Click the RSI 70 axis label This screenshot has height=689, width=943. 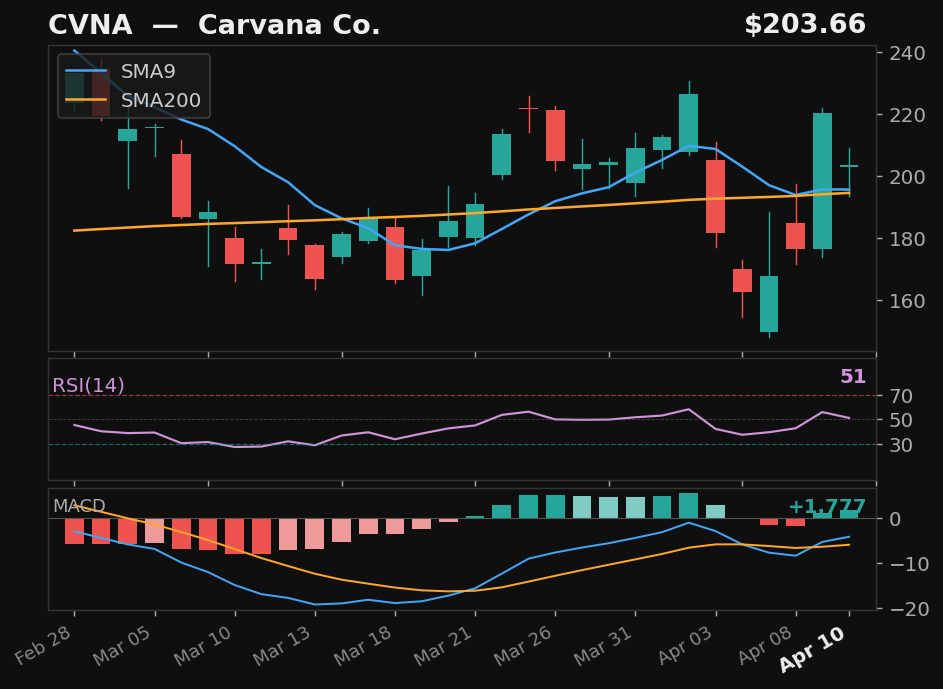pyautogui.click(x=901, y=396)
